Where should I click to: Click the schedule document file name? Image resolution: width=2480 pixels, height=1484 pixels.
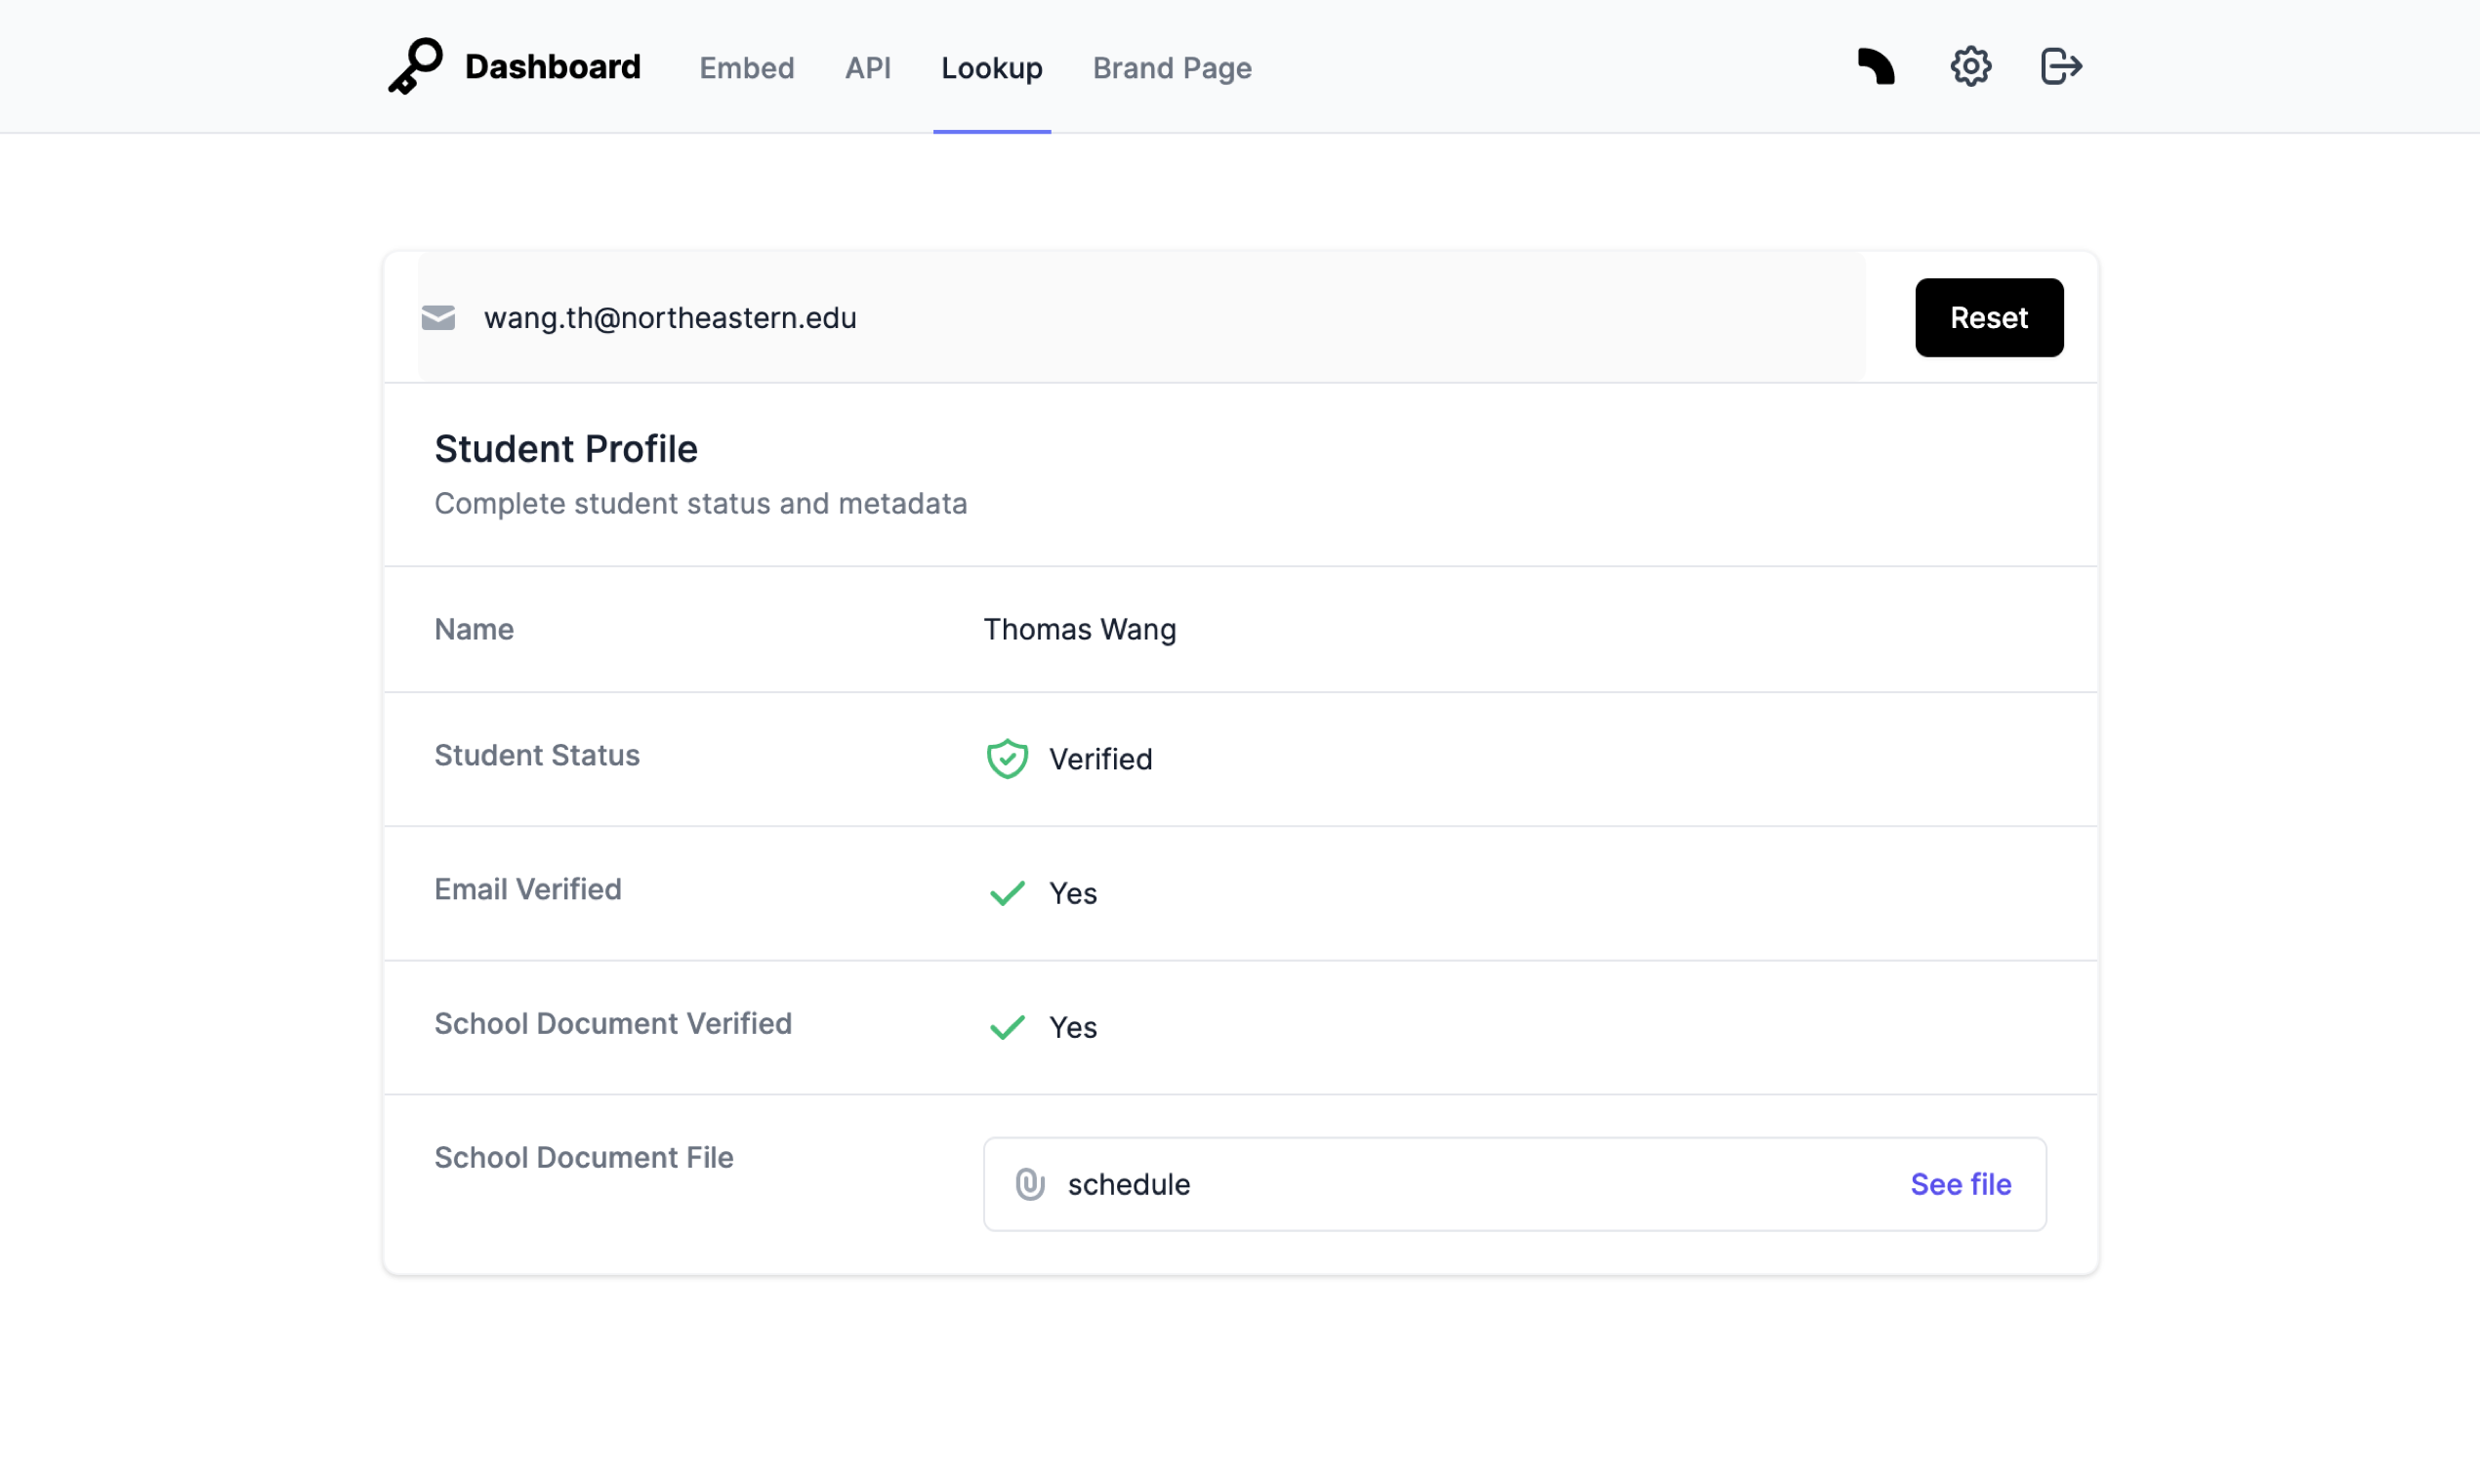[x=1128, y=1184]
